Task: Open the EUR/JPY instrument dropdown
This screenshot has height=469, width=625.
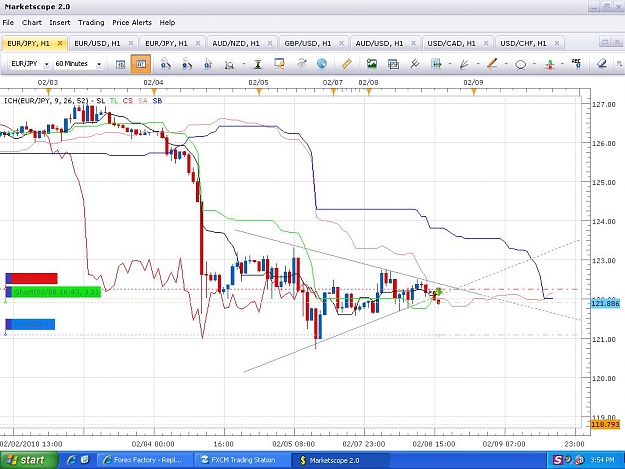Action: (x=46, y=64)
